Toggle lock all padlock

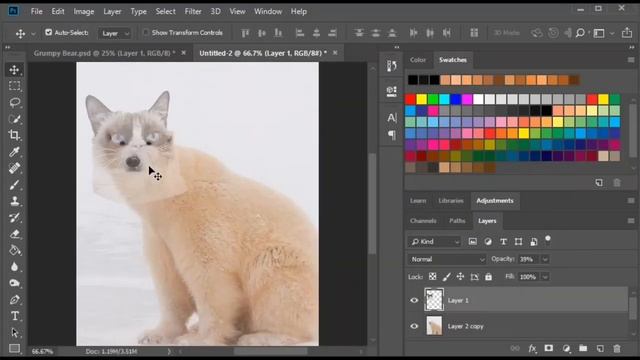[x=488, y=277]
